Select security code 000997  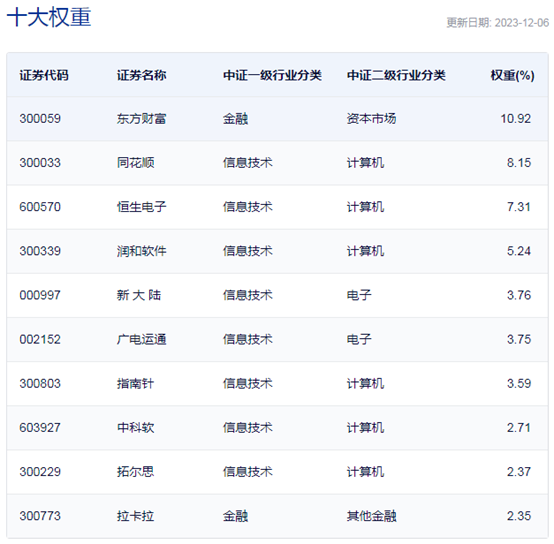pos(40,295)
